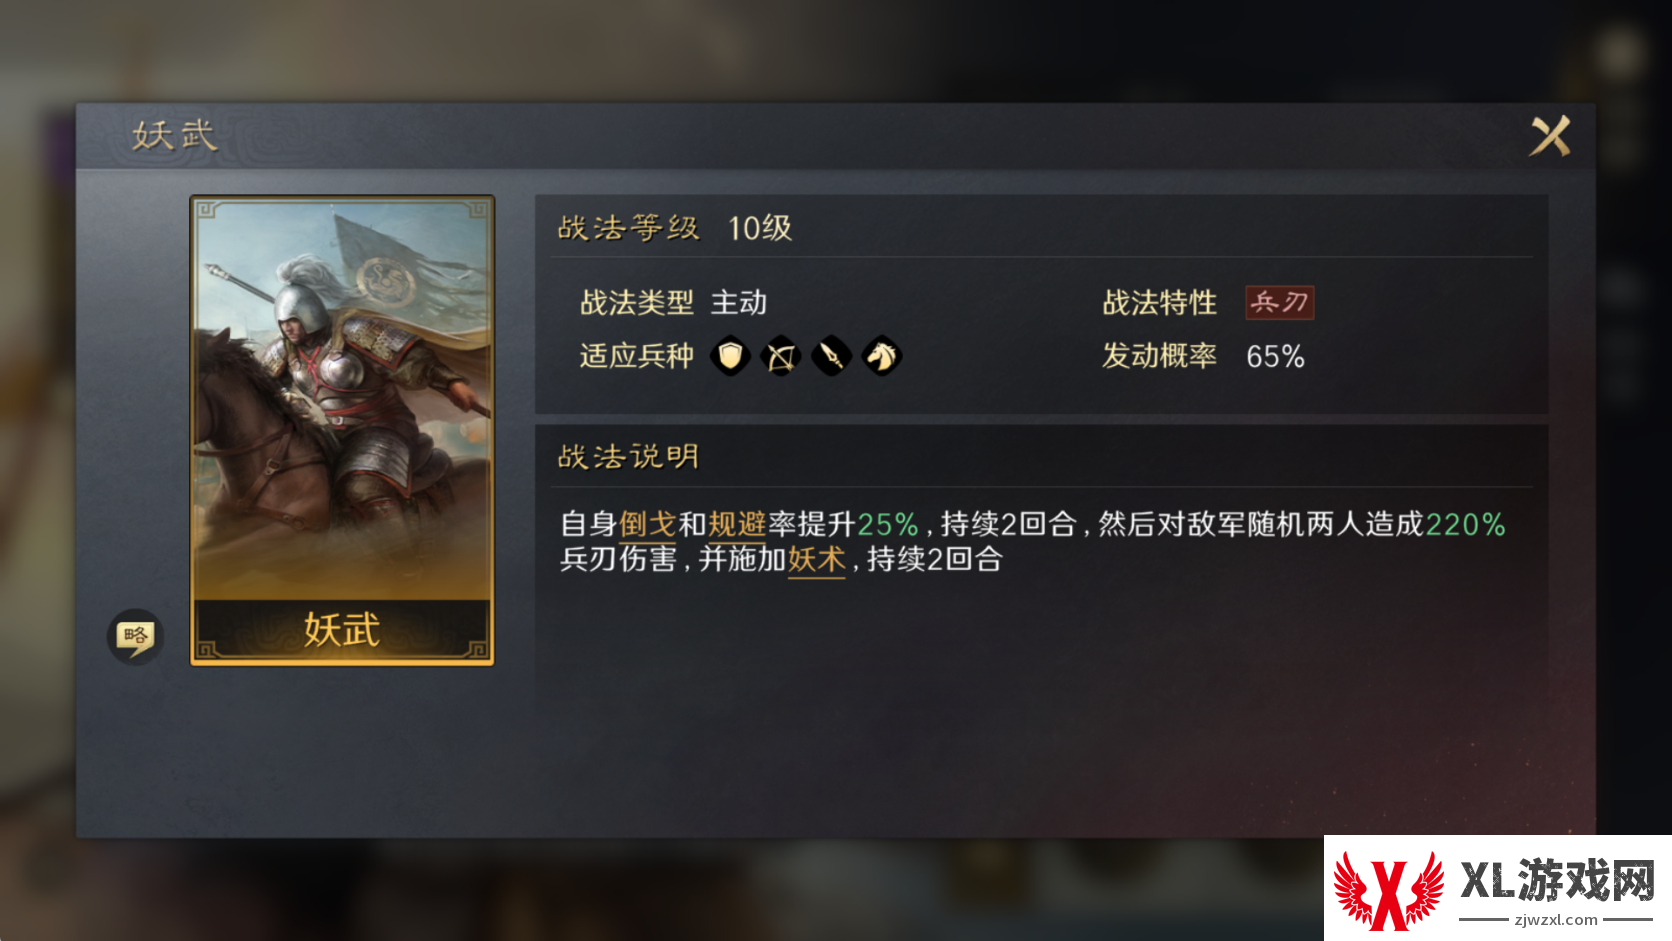Tap the 战法等级 10级 header
This screenshot has width=1672, height=941.
click(675, 228)
